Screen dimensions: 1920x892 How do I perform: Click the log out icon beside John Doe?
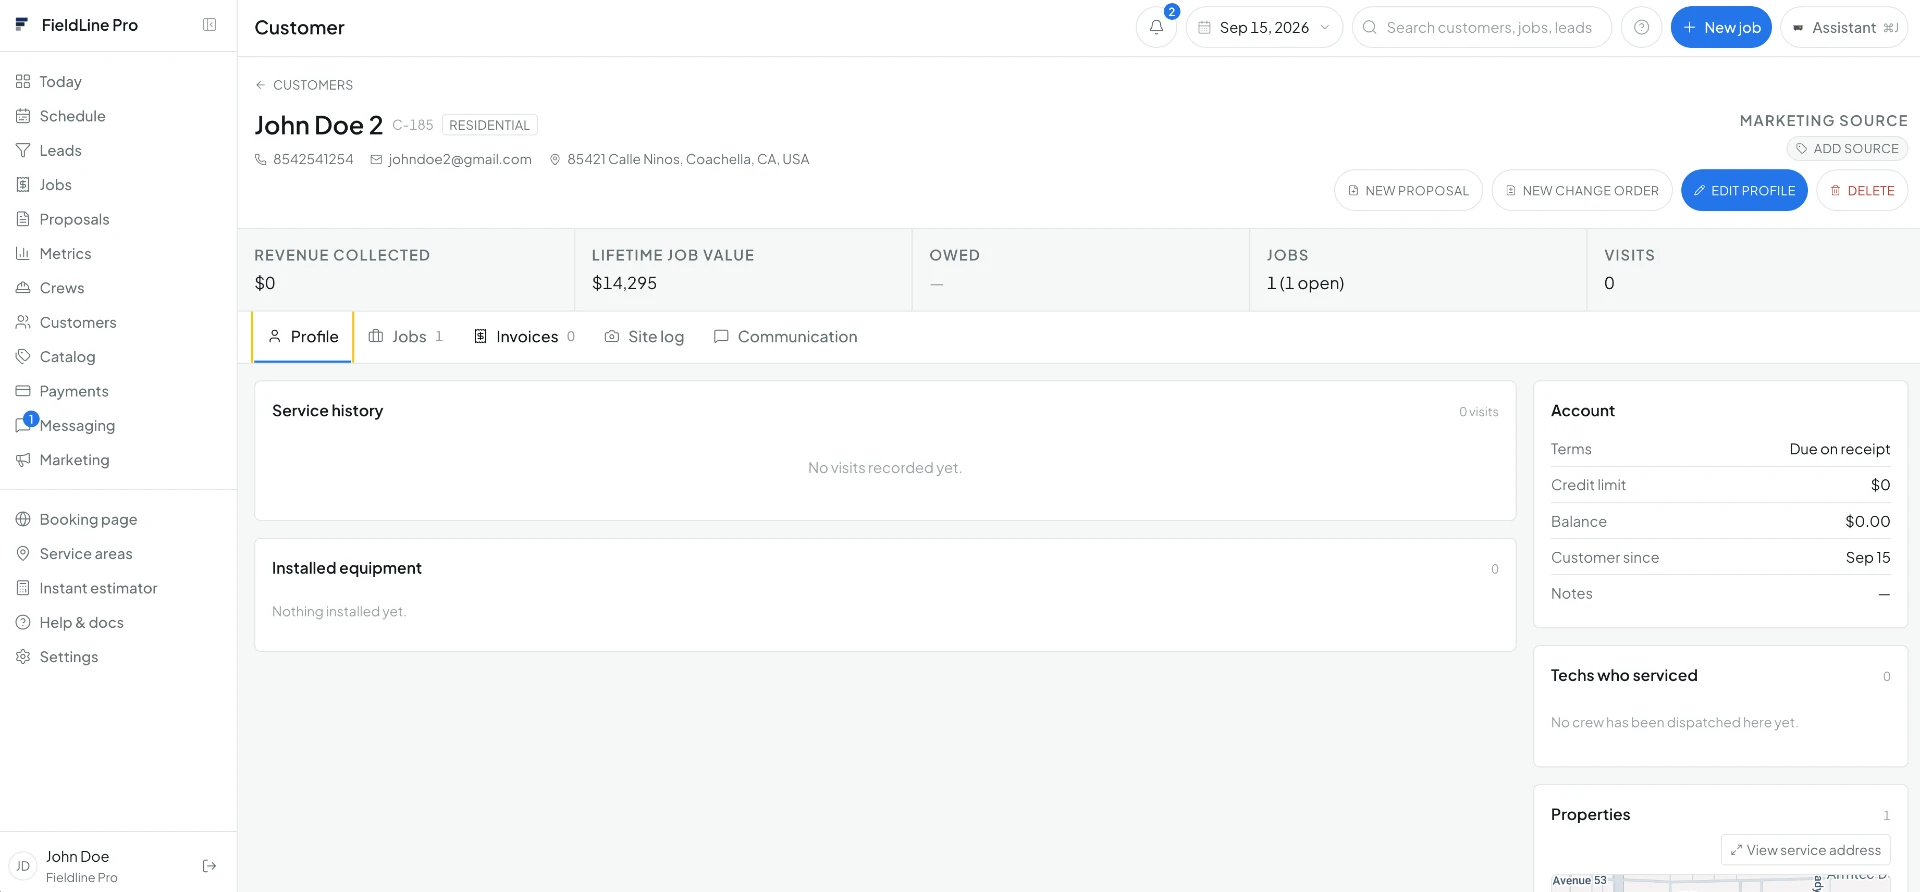point(209,866)
